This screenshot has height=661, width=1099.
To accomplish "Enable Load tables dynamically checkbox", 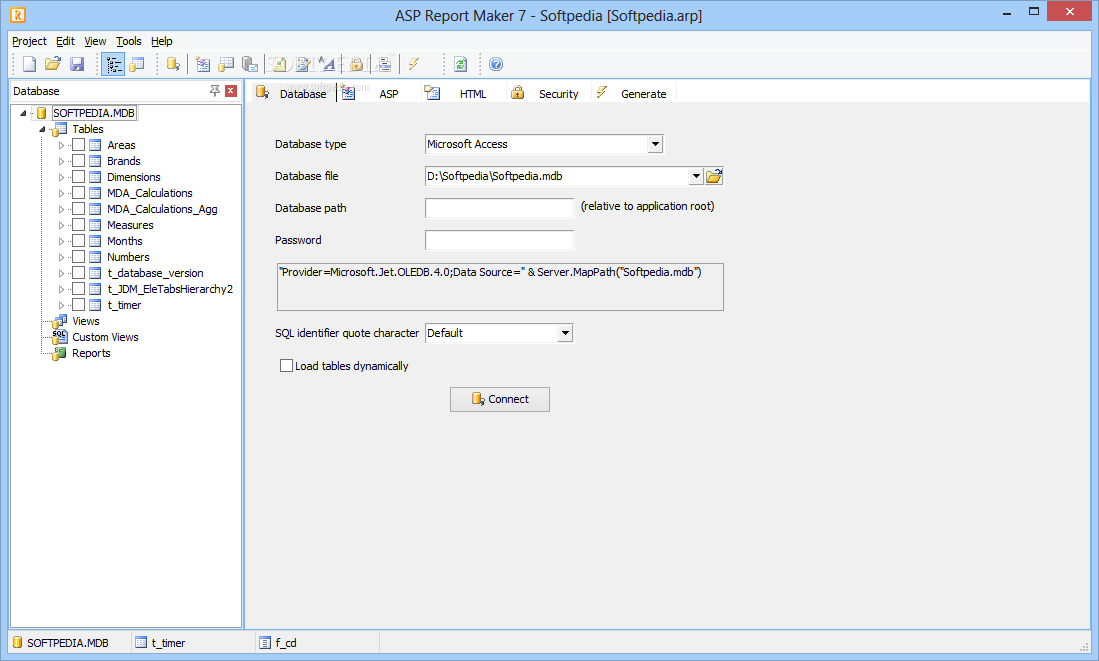I will click(286, 366).
